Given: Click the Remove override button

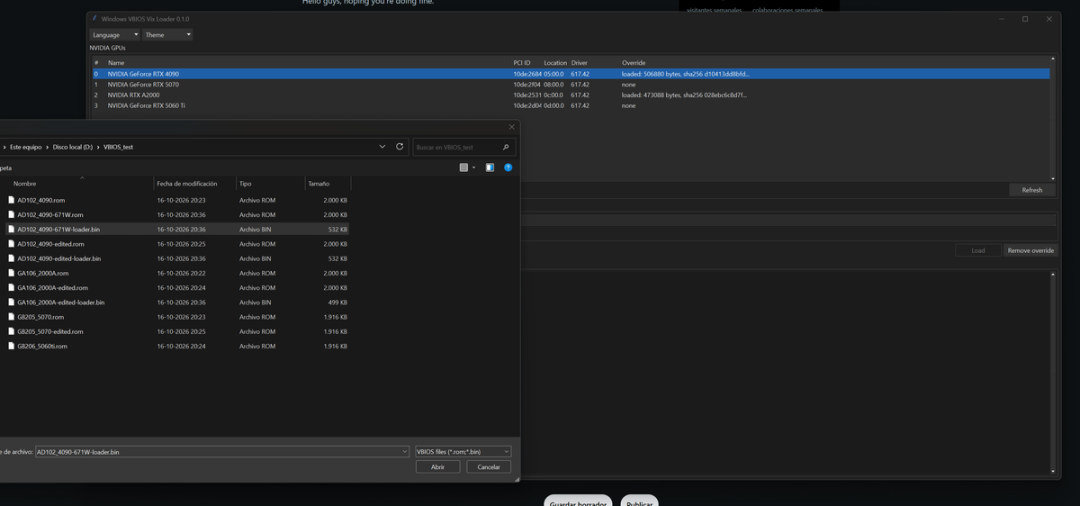Looking at the screenshot, I should pos(1030,251).
